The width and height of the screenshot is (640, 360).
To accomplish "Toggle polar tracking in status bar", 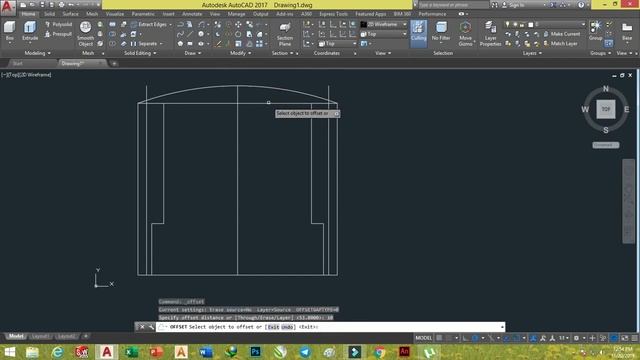I will (475, 338).
